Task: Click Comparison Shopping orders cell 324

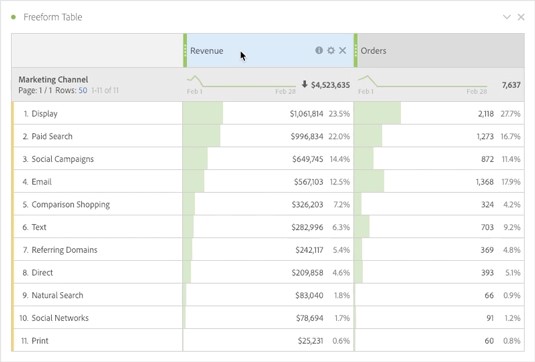Action: (488, 204)
